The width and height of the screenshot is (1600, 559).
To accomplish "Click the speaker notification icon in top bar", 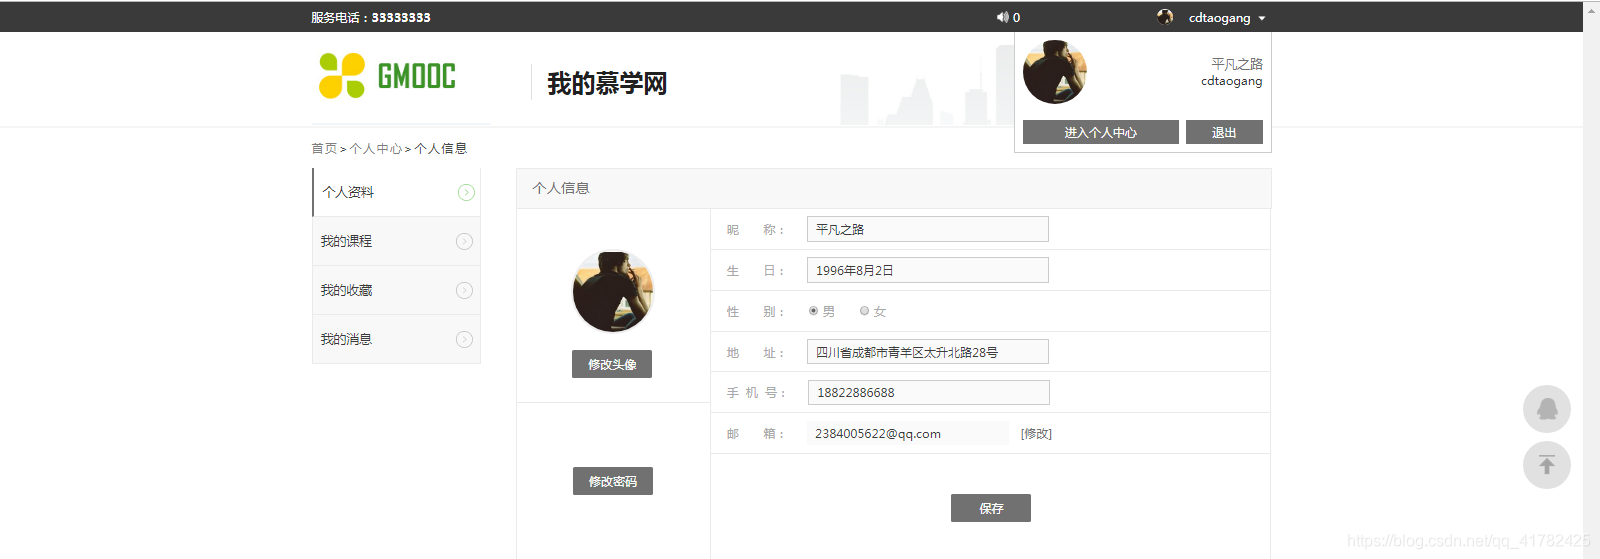I will point(1002,17).
